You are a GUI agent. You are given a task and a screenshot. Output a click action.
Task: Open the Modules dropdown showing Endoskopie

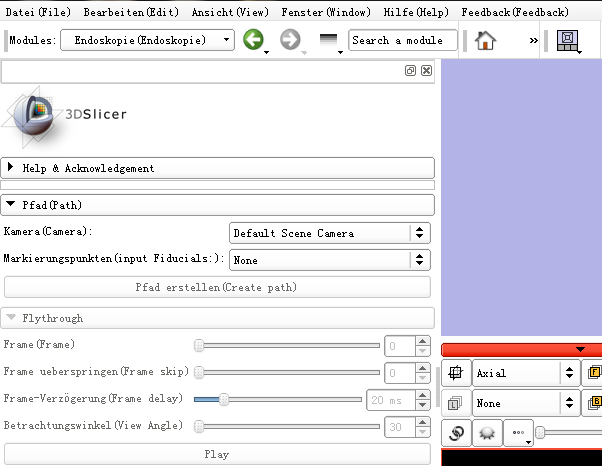tap(147, 41)
